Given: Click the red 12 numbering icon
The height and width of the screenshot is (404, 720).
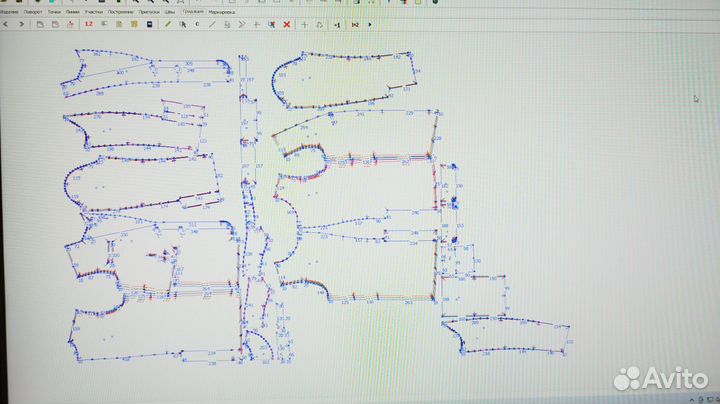Looking at the screenshot, I should 89,22.
